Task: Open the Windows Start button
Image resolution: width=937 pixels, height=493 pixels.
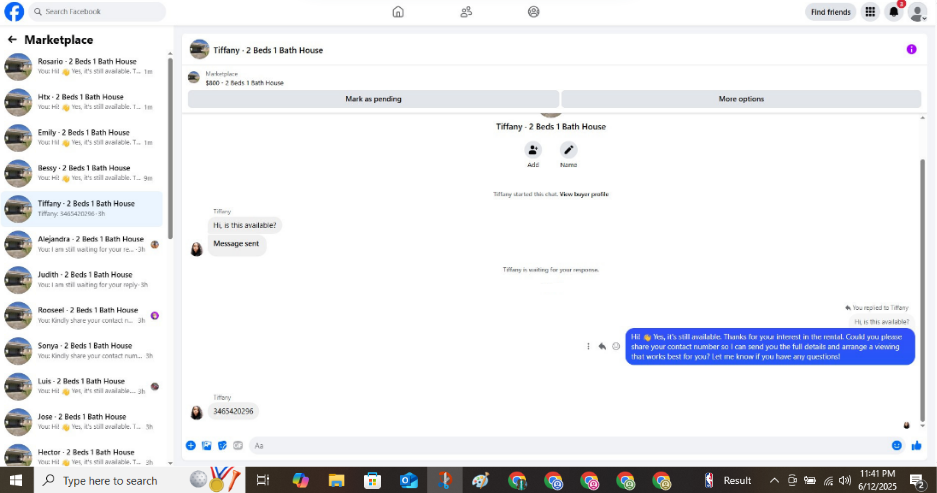Action: click(x=16, y=480)
